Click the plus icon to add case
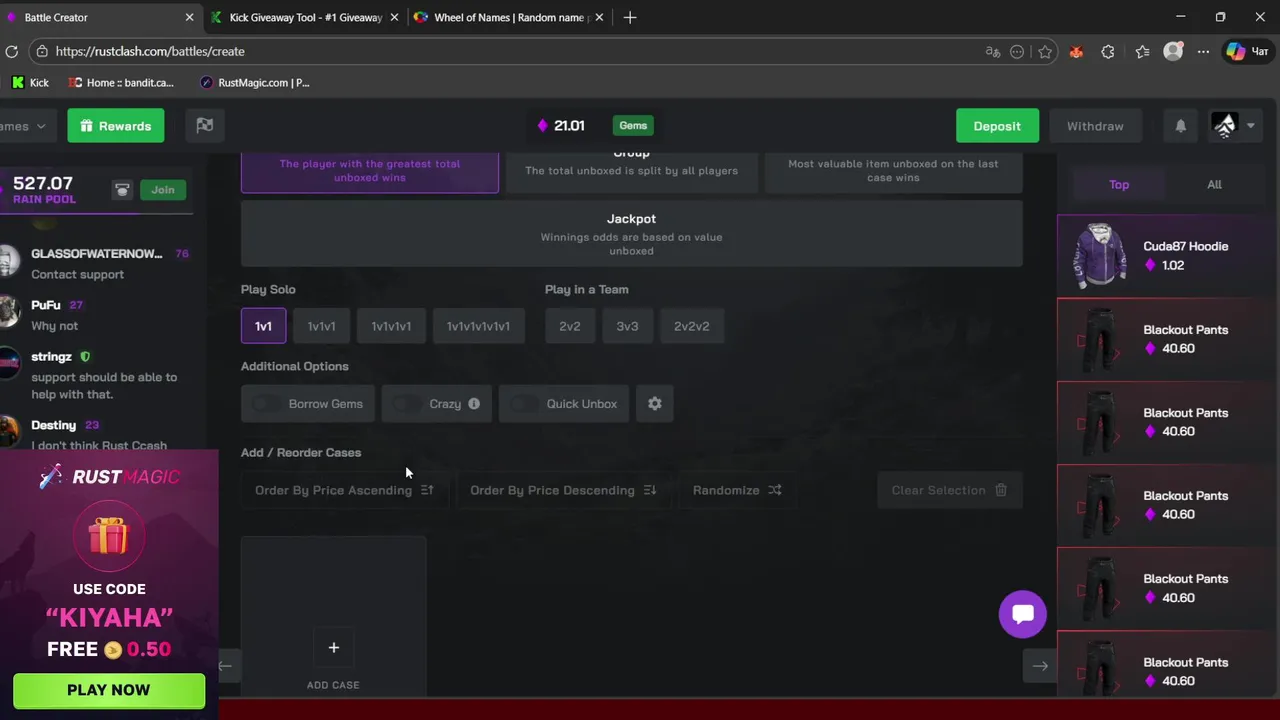The height and width of the screenshot is (720, 1280). (333, 648)
